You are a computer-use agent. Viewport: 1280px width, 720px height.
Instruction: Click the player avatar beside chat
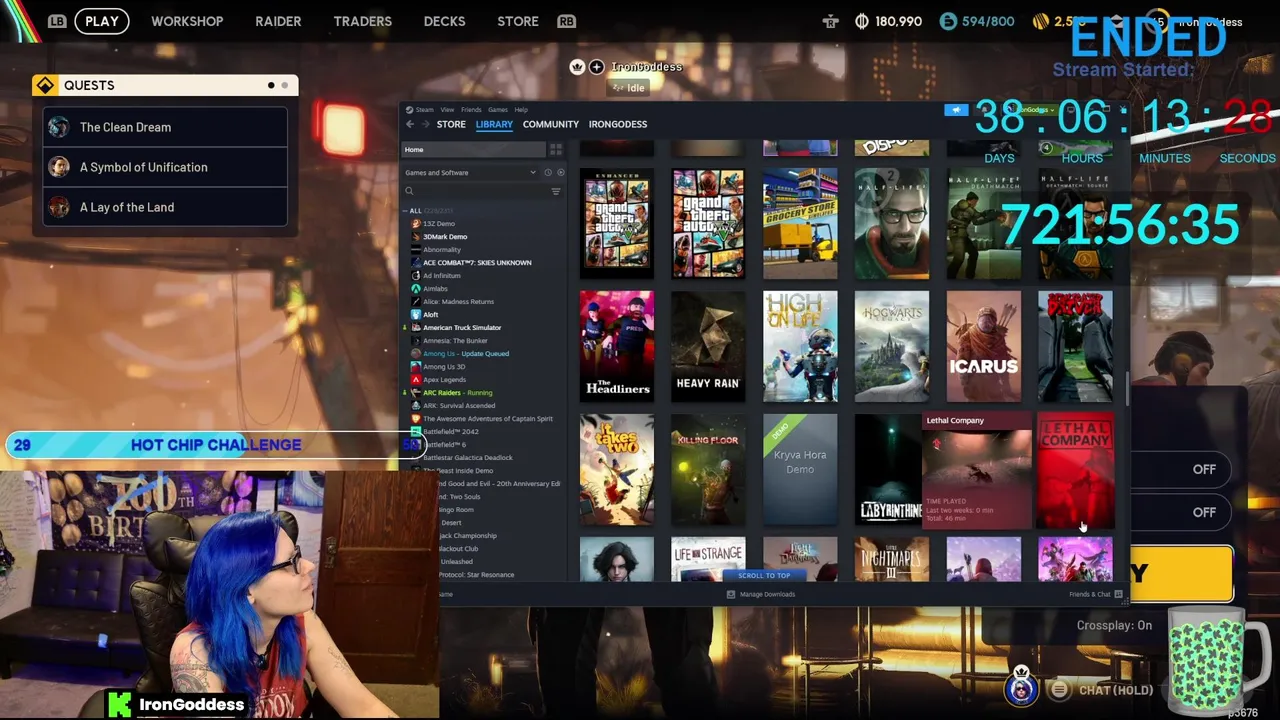1021,688
